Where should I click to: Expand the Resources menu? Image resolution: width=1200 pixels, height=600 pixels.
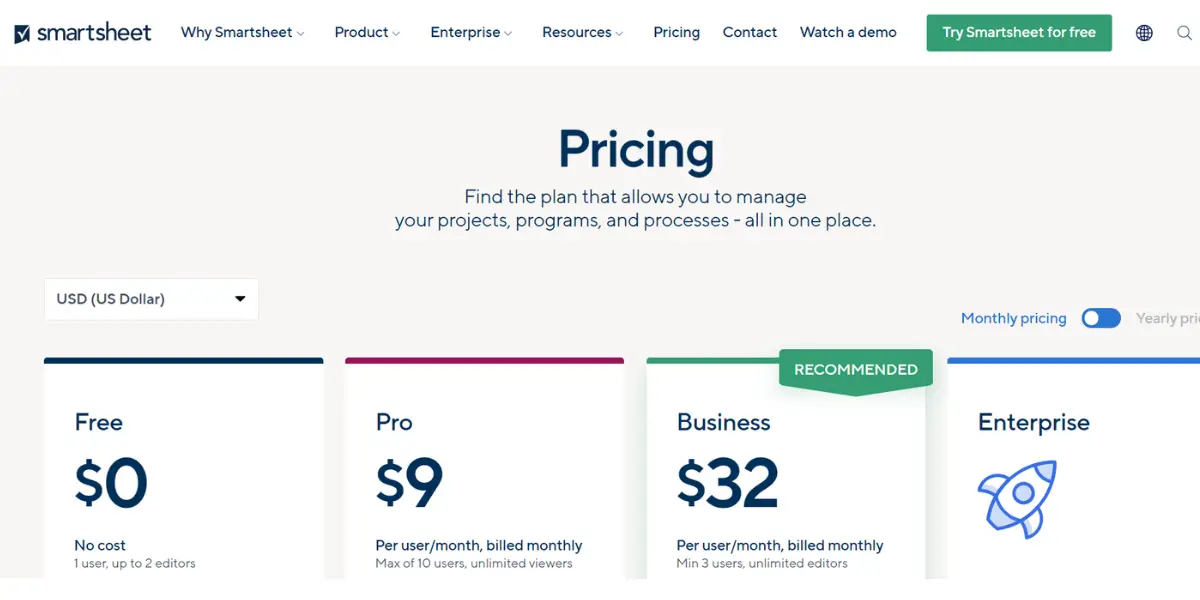click(x=582, y=32)
